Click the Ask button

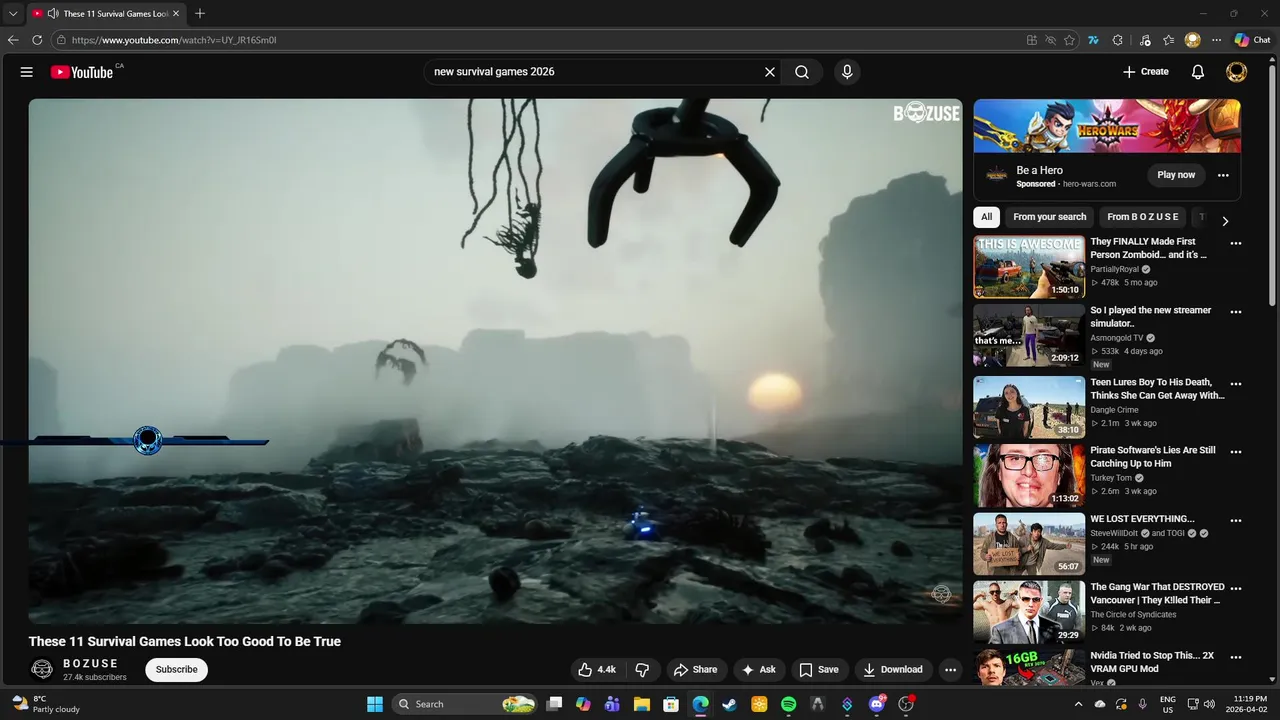point(759,670)
